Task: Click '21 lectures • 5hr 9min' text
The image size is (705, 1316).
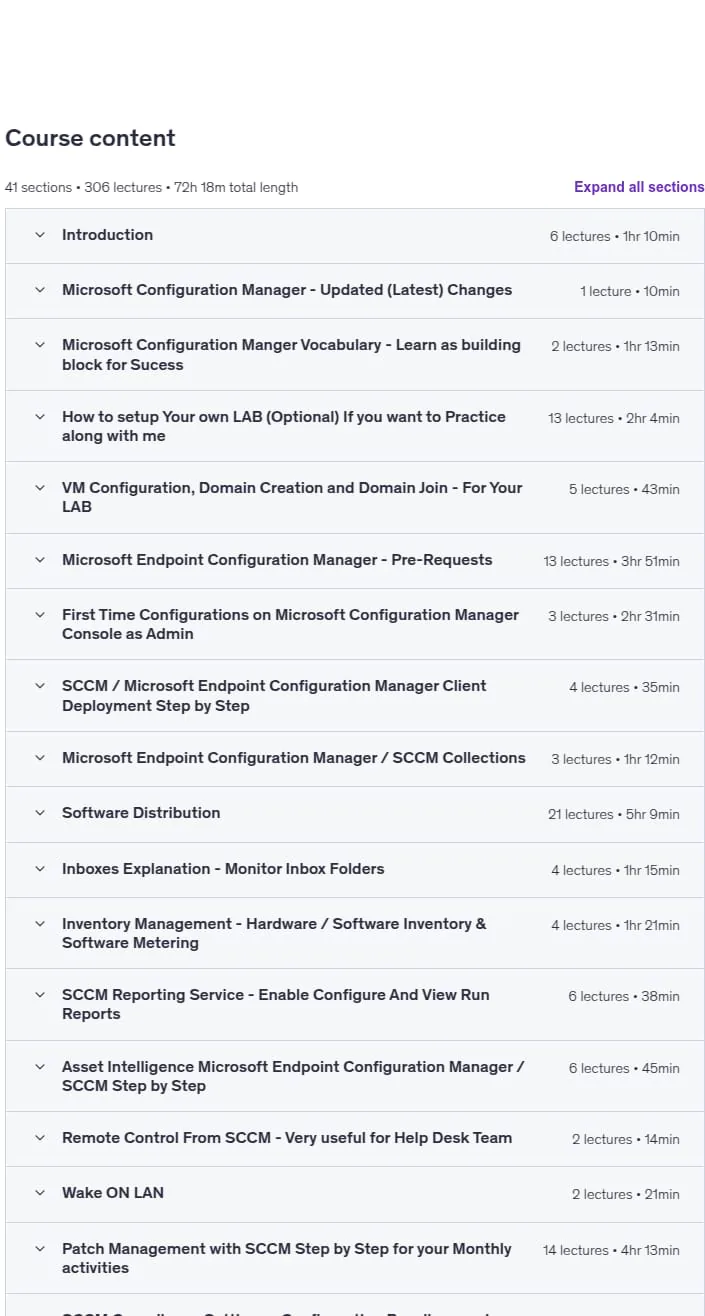Action: coord(613,814)
